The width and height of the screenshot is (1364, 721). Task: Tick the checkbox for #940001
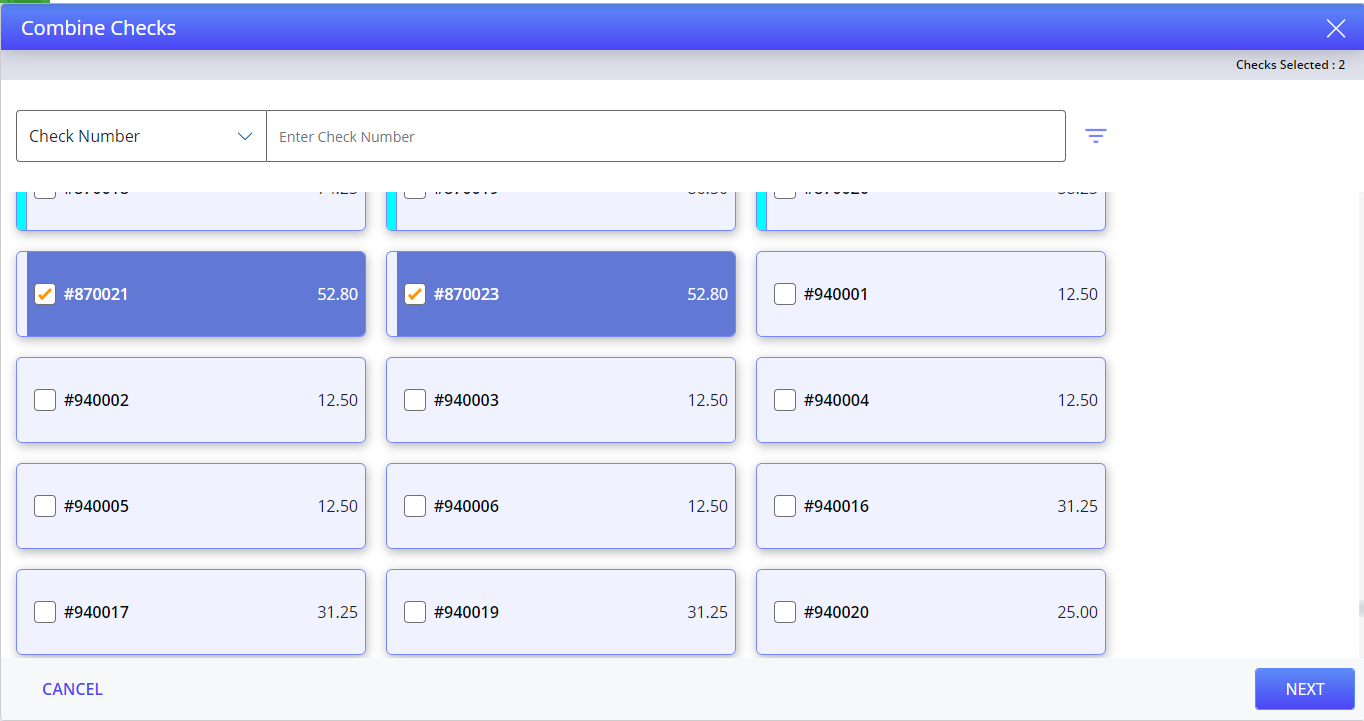[785, 294]
